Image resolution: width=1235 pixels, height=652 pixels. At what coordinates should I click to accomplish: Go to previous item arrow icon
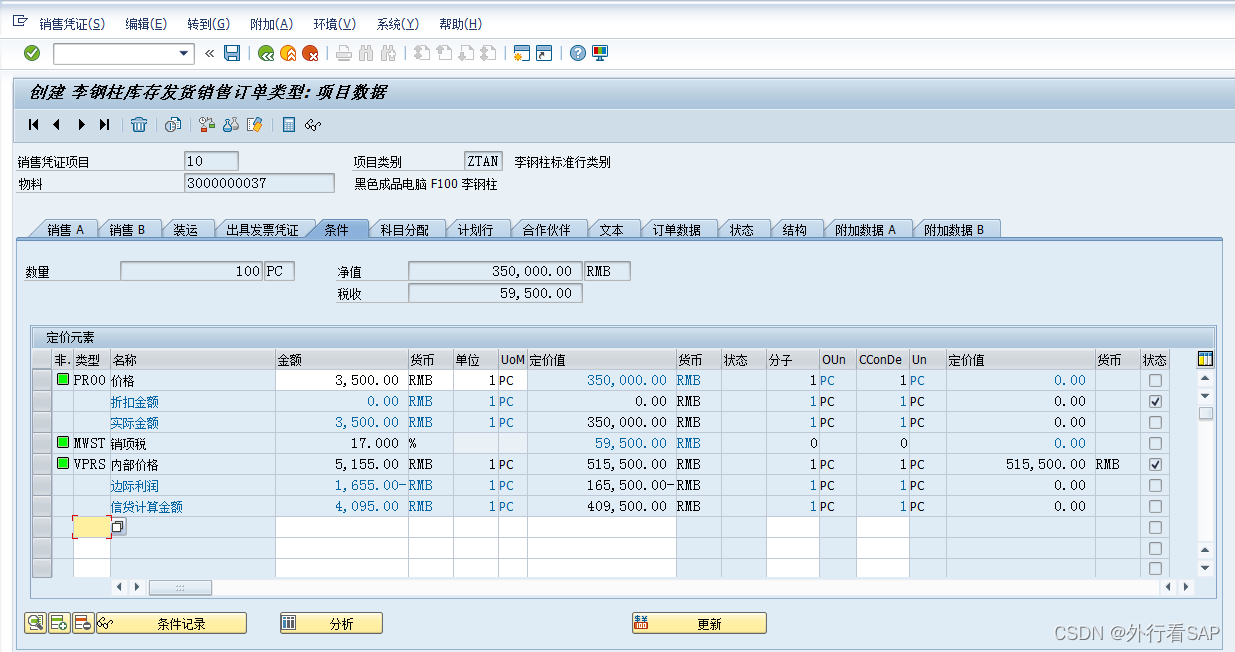click(57, 125)
